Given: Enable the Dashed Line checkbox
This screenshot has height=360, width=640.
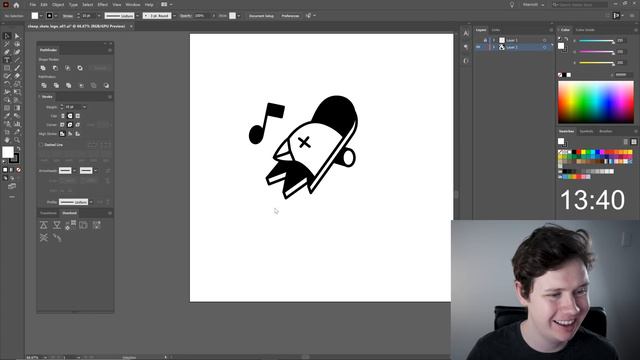Looking at the screenshot, I should (41, 145).
